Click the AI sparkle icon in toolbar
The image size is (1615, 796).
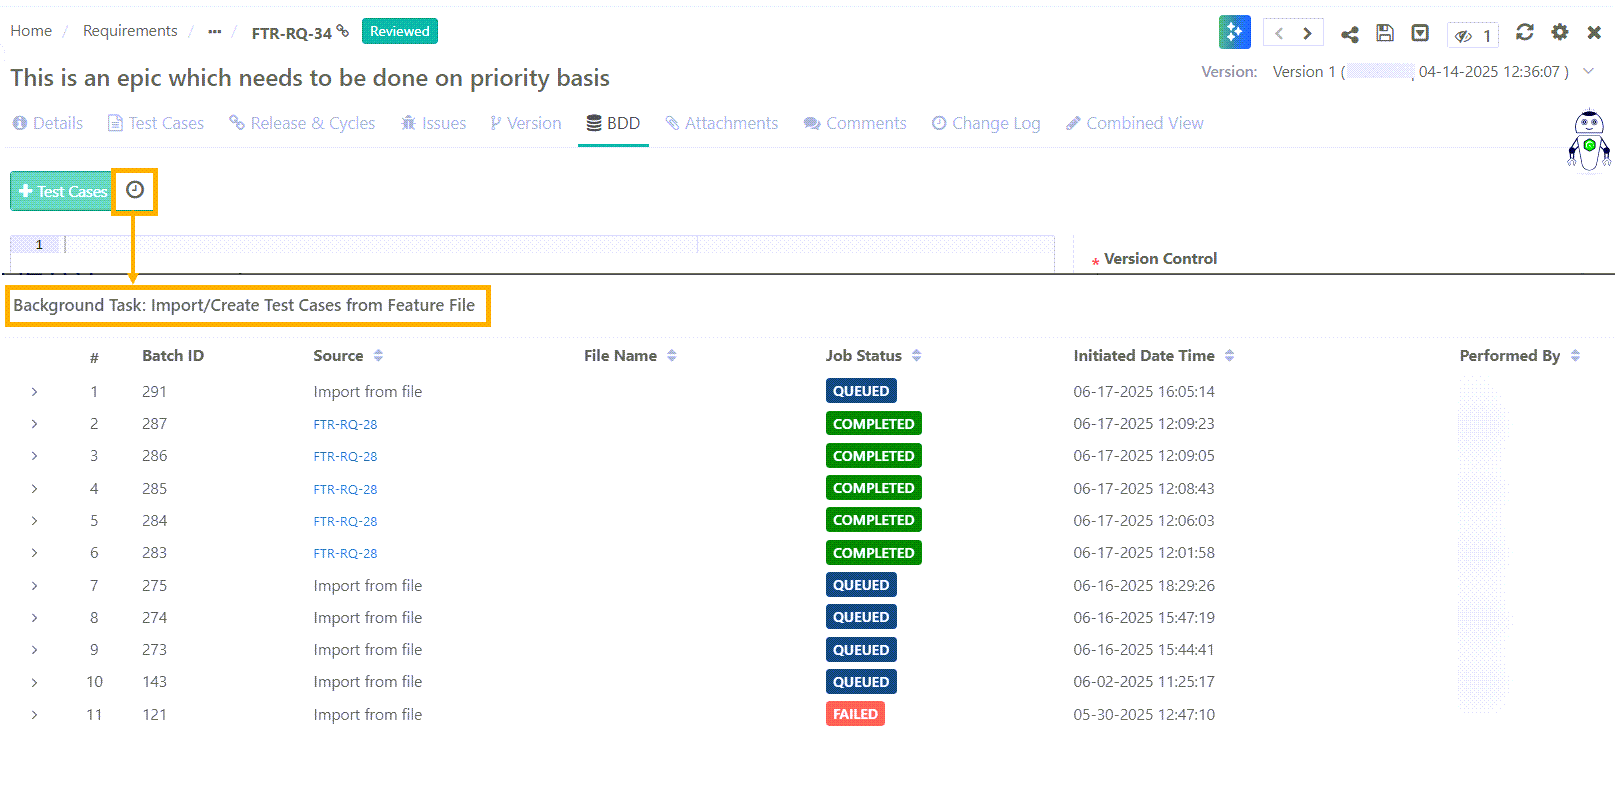(x=1234, y=32)
